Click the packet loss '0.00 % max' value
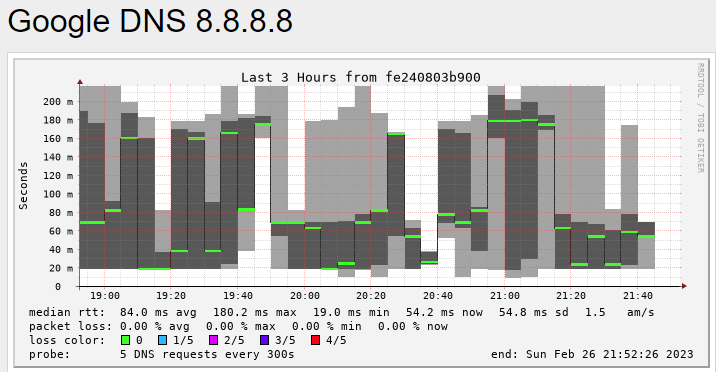Screen dimensions: 716x372 click(x=241, y=327)
